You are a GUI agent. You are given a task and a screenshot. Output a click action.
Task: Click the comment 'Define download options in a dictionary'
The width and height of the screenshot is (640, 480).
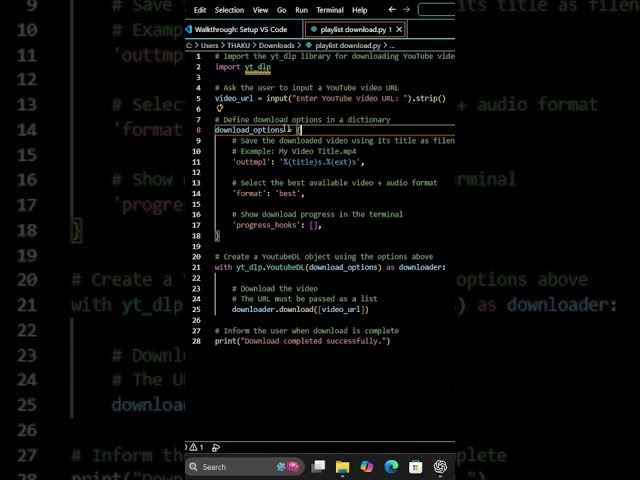coord(302,120)
